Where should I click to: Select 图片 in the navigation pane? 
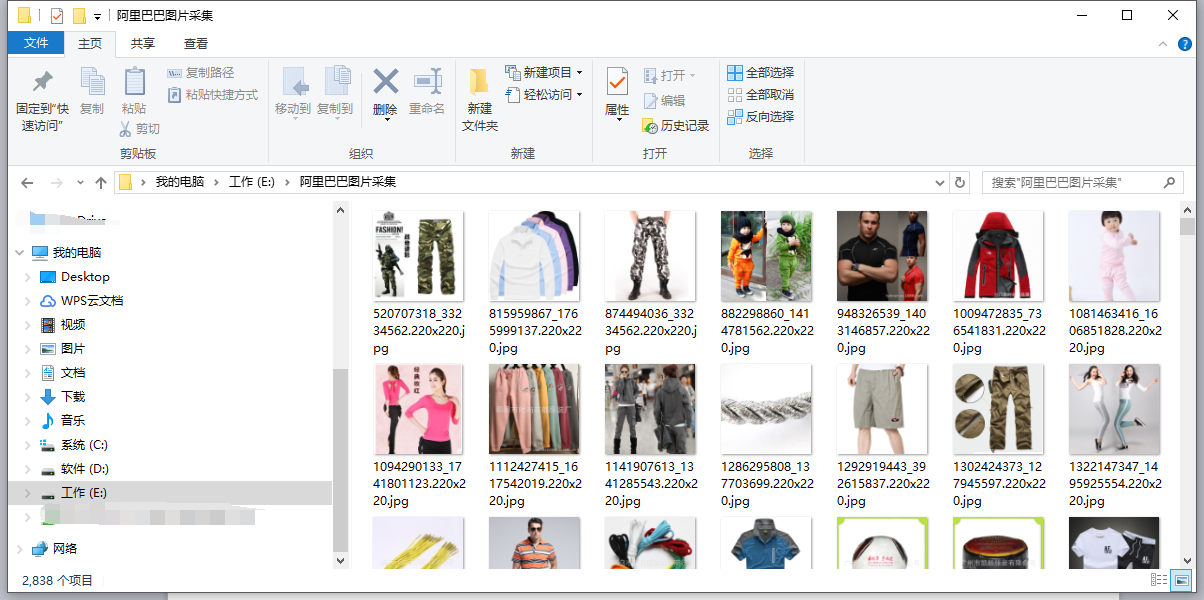click(73, 349)
